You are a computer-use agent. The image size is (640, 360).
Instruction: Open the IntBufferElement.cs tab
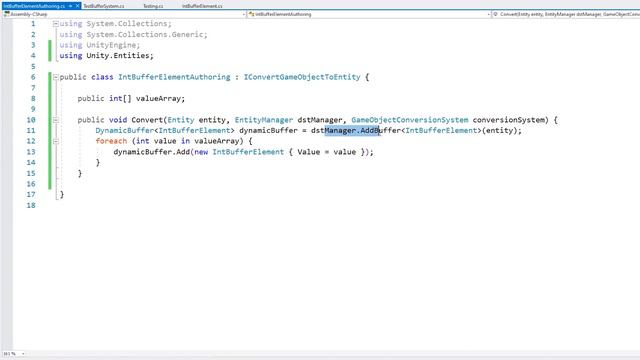[202, 6]
